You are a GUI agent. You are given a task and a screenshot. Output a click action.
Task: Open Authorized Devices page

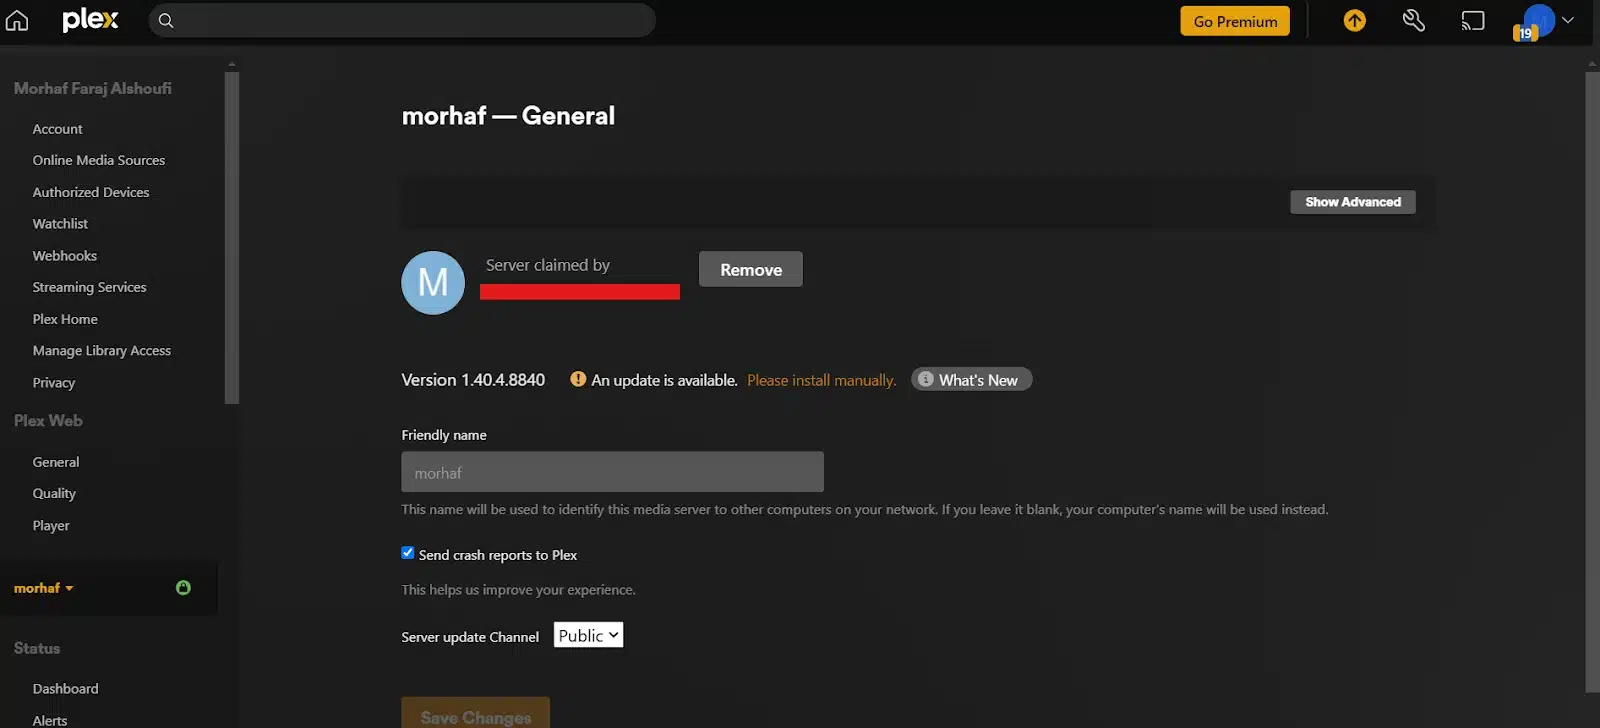pyautogui.click(x=91, y=192)
